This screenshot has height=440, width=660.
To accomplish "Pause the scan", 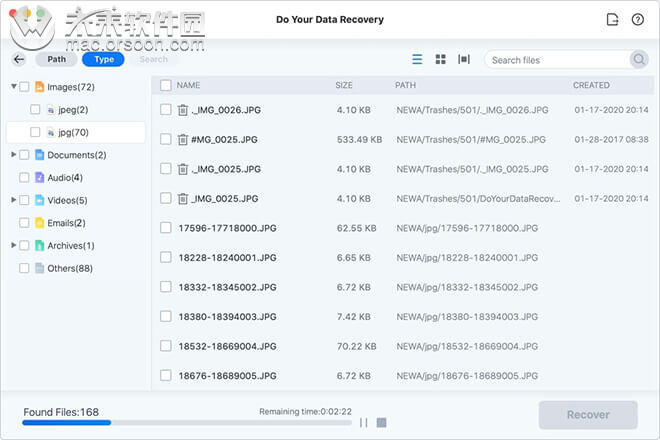I will (x=364, y=422).
